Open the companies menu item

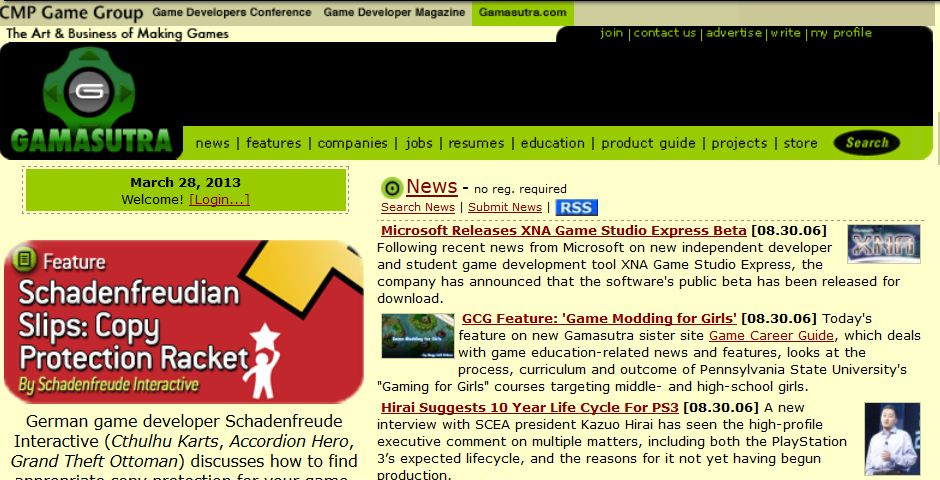click(352, 143)
